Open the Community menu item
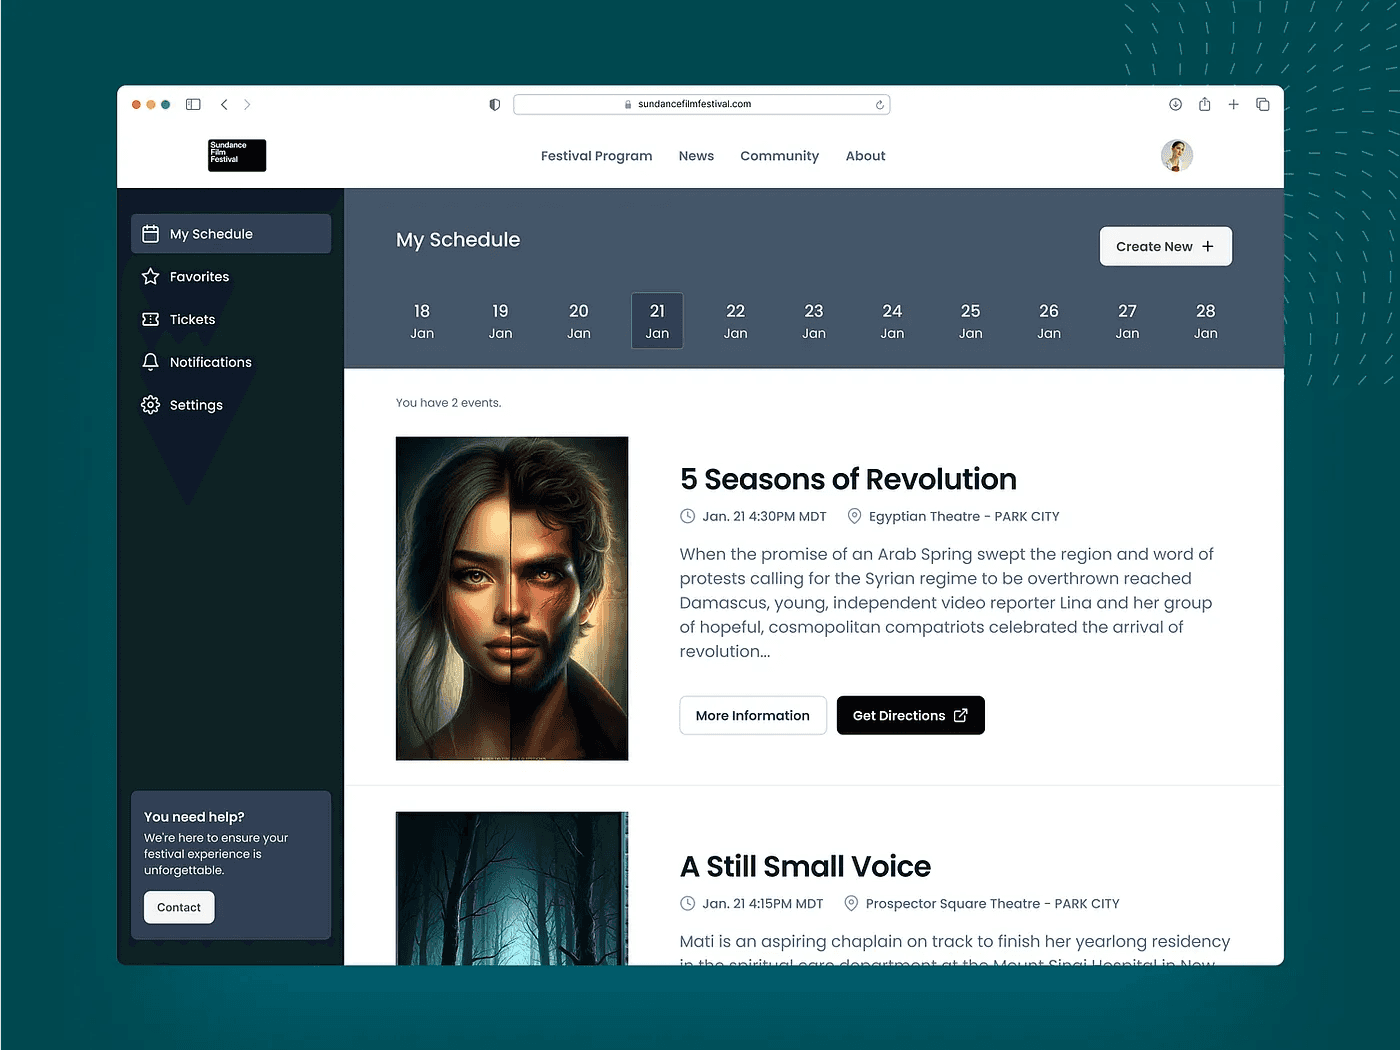Screen dimensions: 1400x1050 click(x=779, y=156)
